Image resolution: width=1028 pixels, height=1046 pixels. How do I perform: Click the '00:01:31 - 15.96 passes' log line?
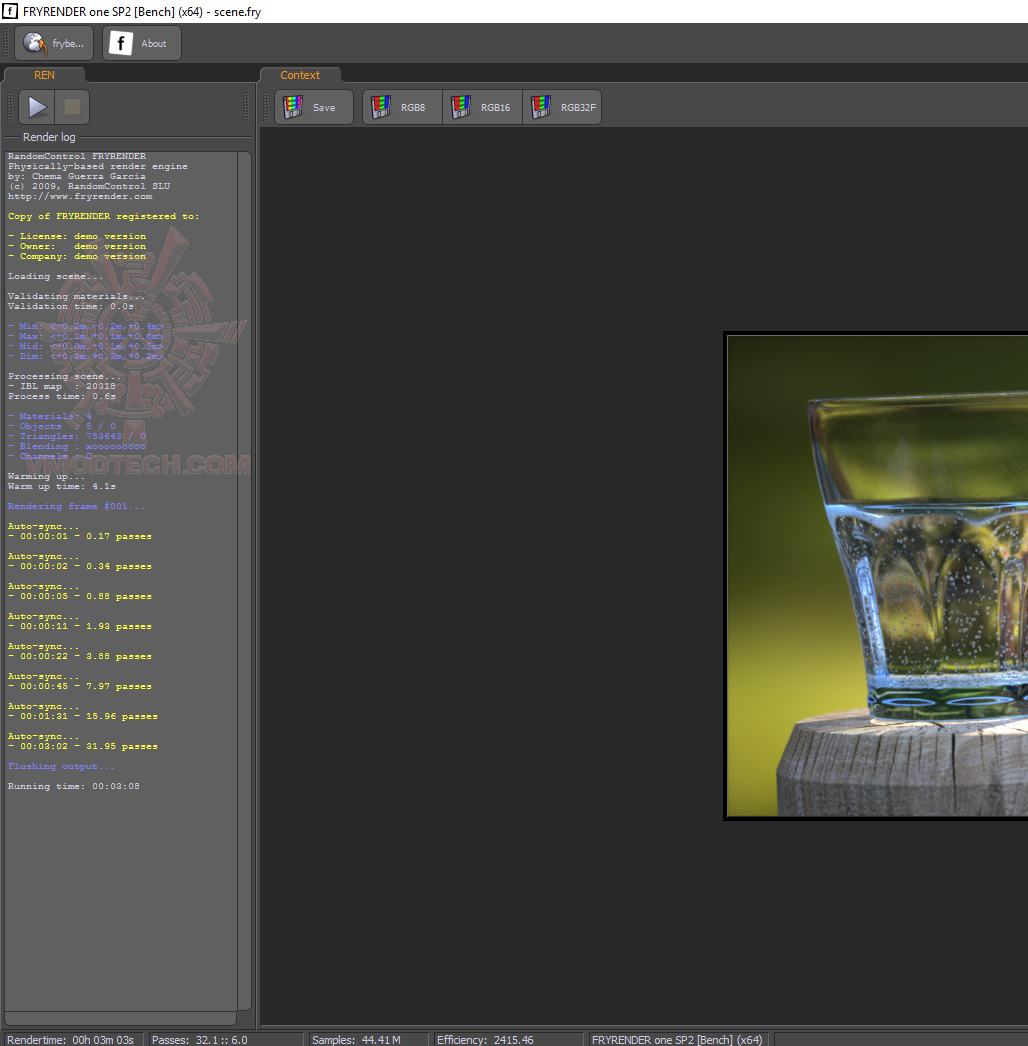click(x=83, y=716)
